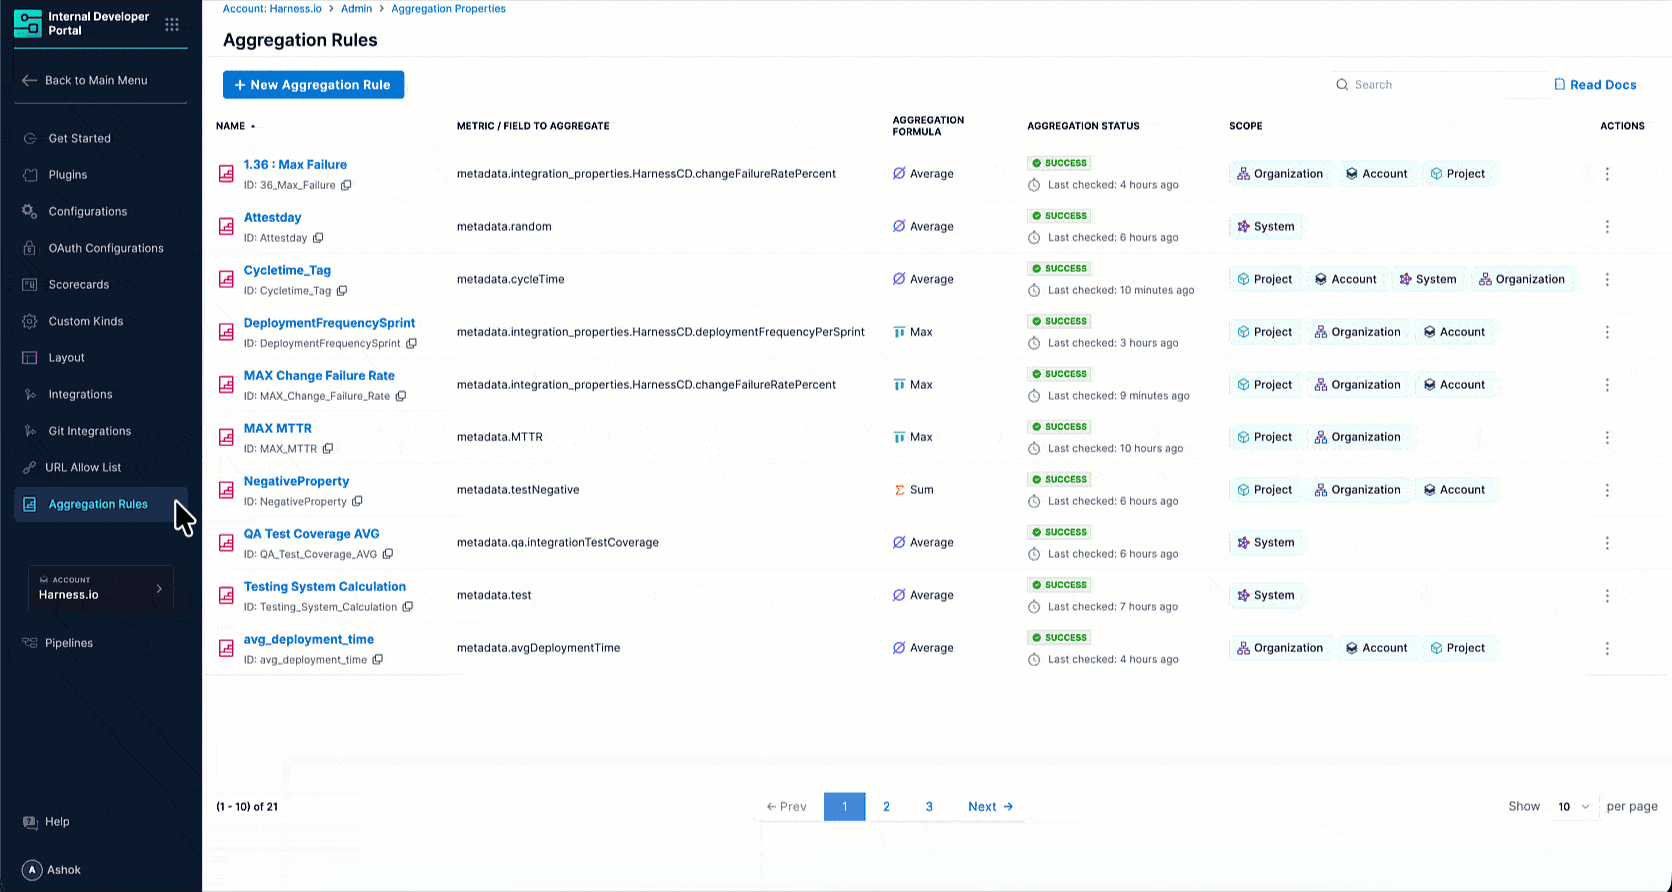Click the Search input field

tap(1440, 85)
